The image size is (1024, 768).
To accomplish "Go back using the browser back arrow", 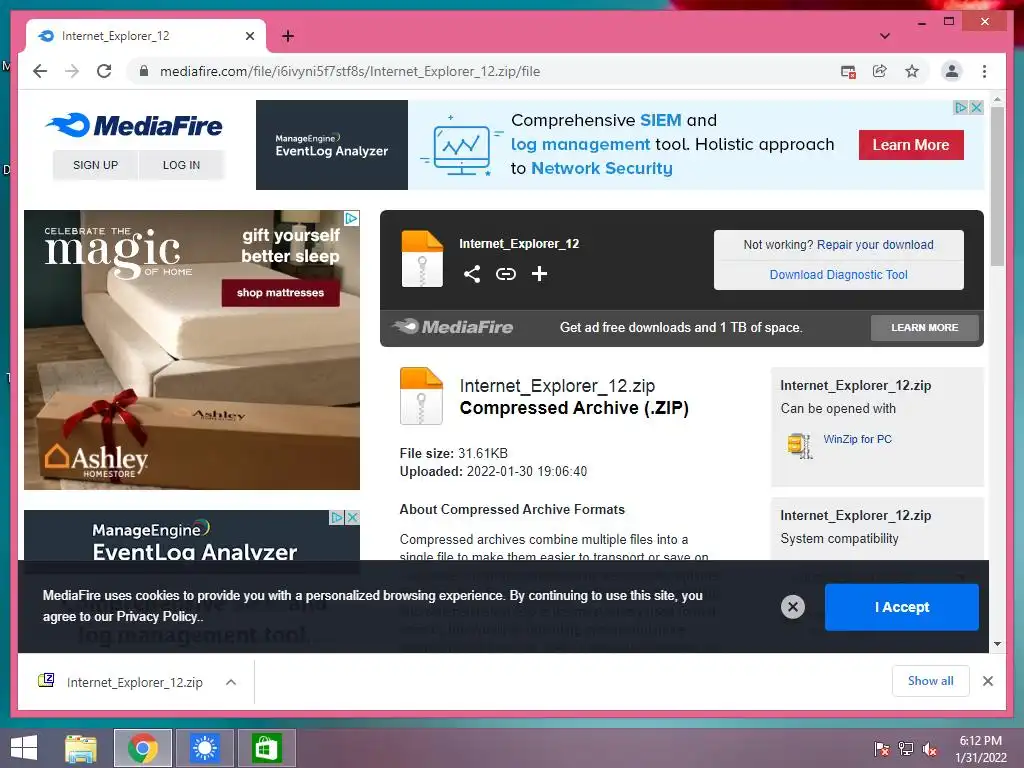I will 40,71.
